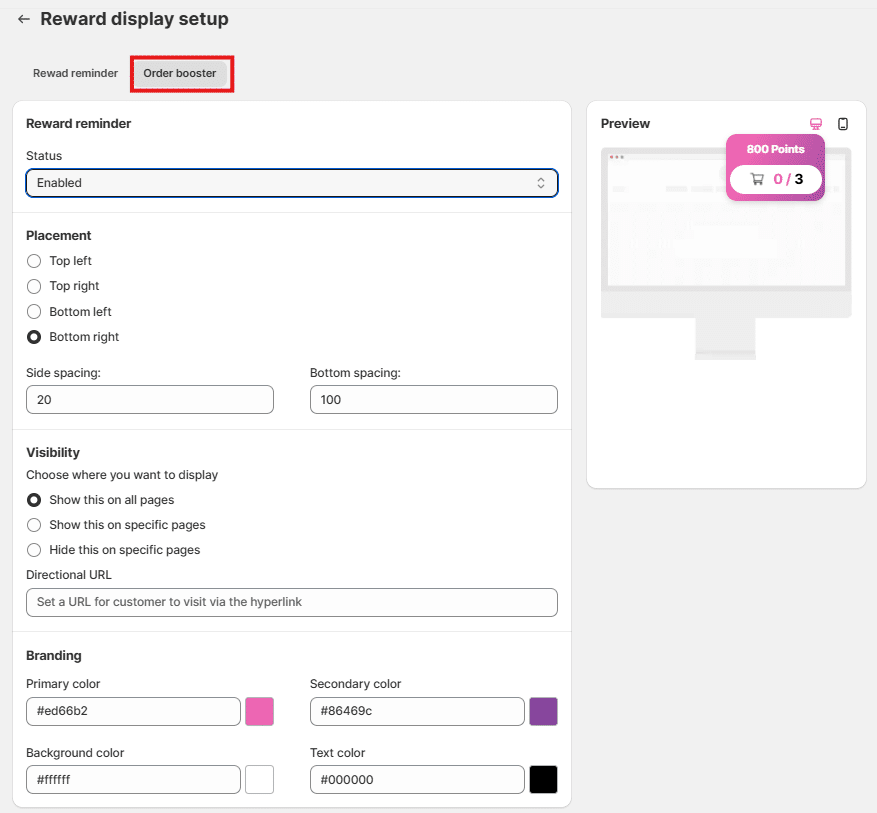Choose Hide this on specific pages
This screenshot has height=813, width=877.
(x=34, y=550)
